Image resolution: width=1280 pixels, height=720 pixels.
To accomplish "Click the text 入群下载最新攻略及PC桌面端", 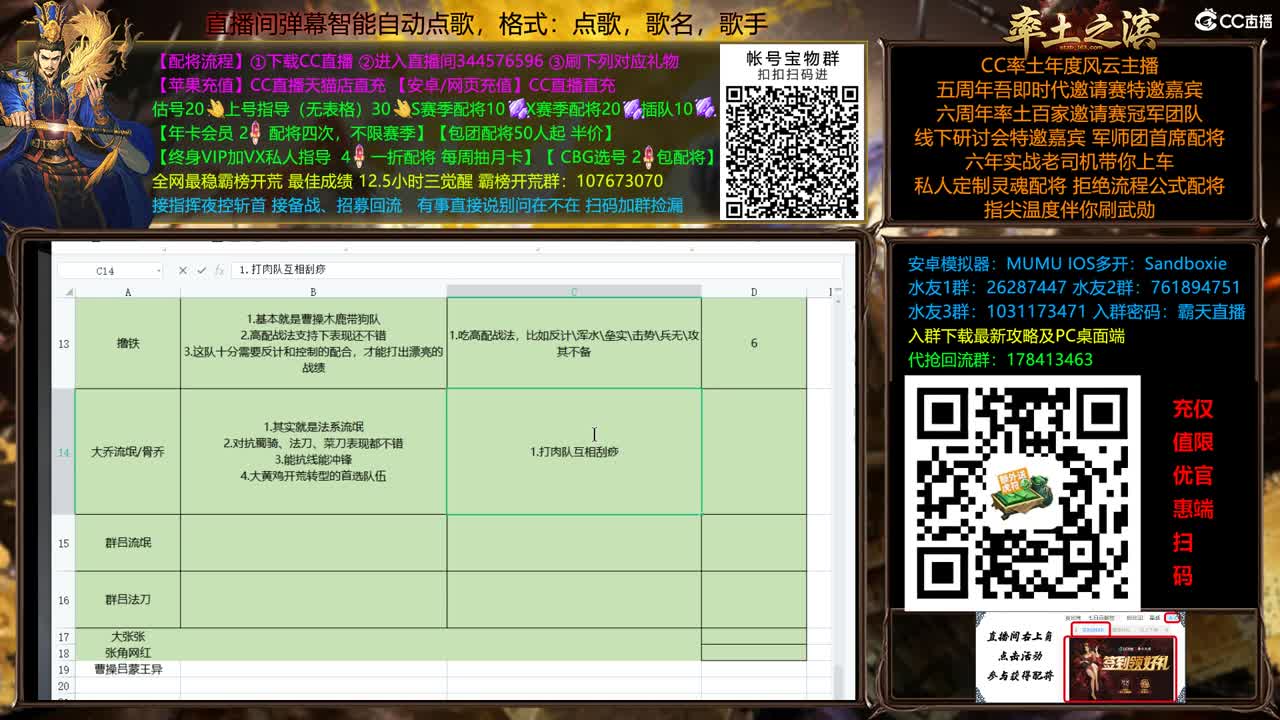I will coord(1016,335).
